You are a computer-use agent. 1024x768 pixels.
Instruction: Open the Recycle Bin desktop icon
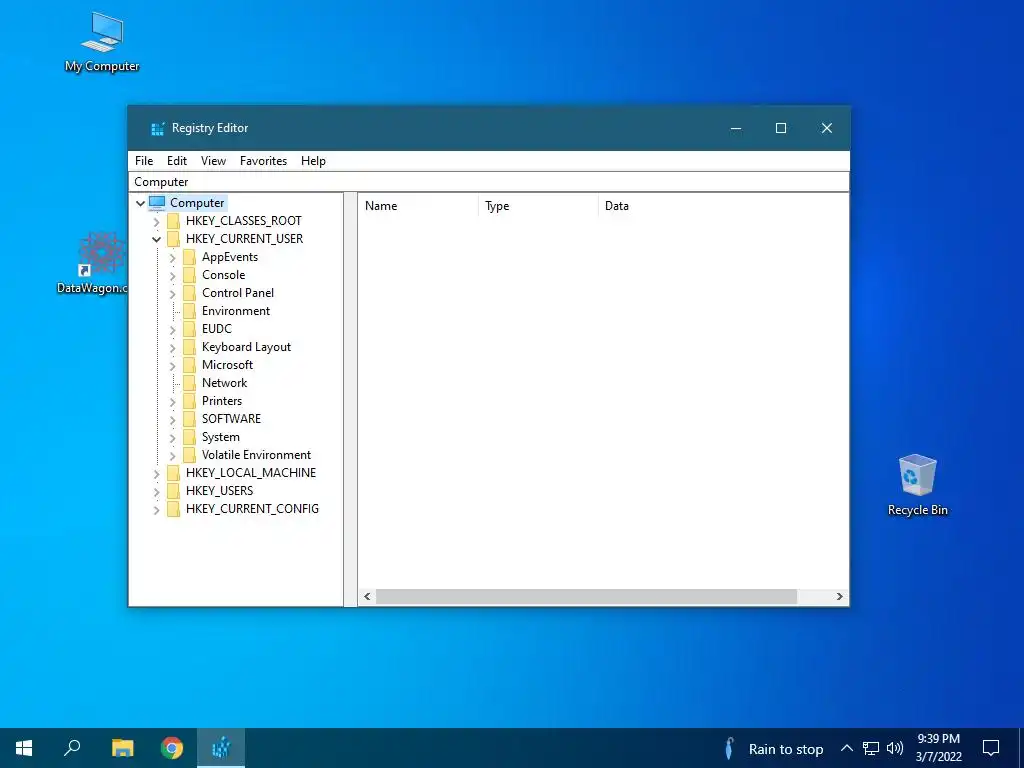(918, 485)
